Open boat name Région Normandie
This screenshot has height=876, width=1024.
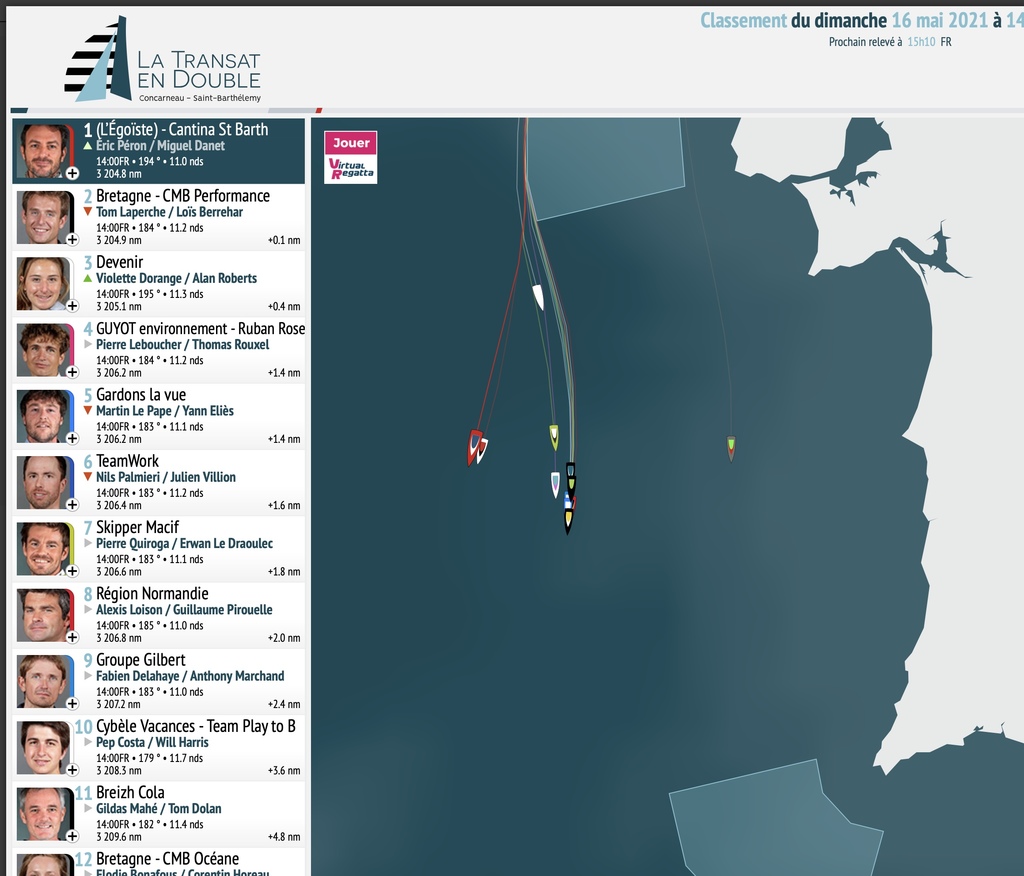tap(152, 593)
